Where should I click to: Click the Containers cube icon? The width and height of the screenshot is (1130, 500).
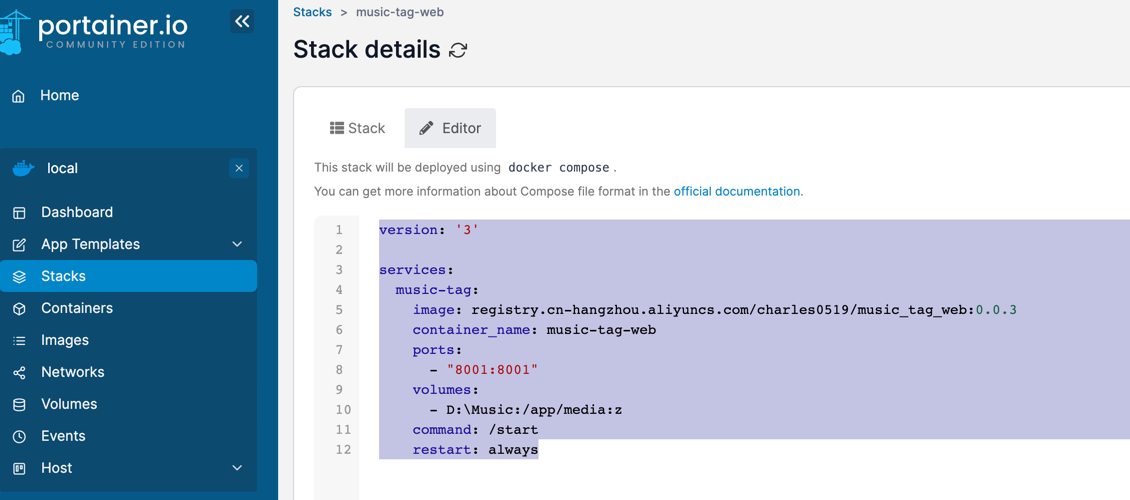point(19,309)
